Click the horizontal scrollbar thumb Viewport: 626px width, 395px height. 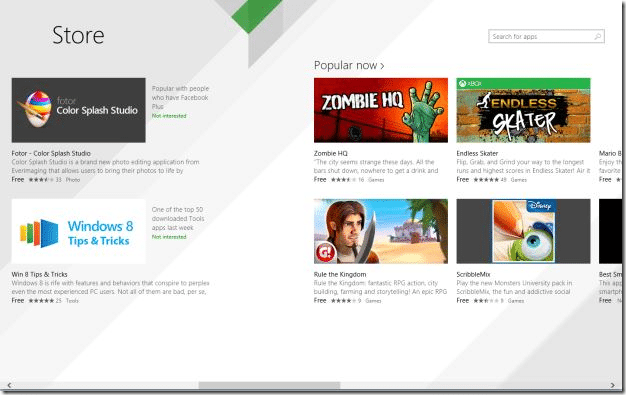[x=269, y=385]
